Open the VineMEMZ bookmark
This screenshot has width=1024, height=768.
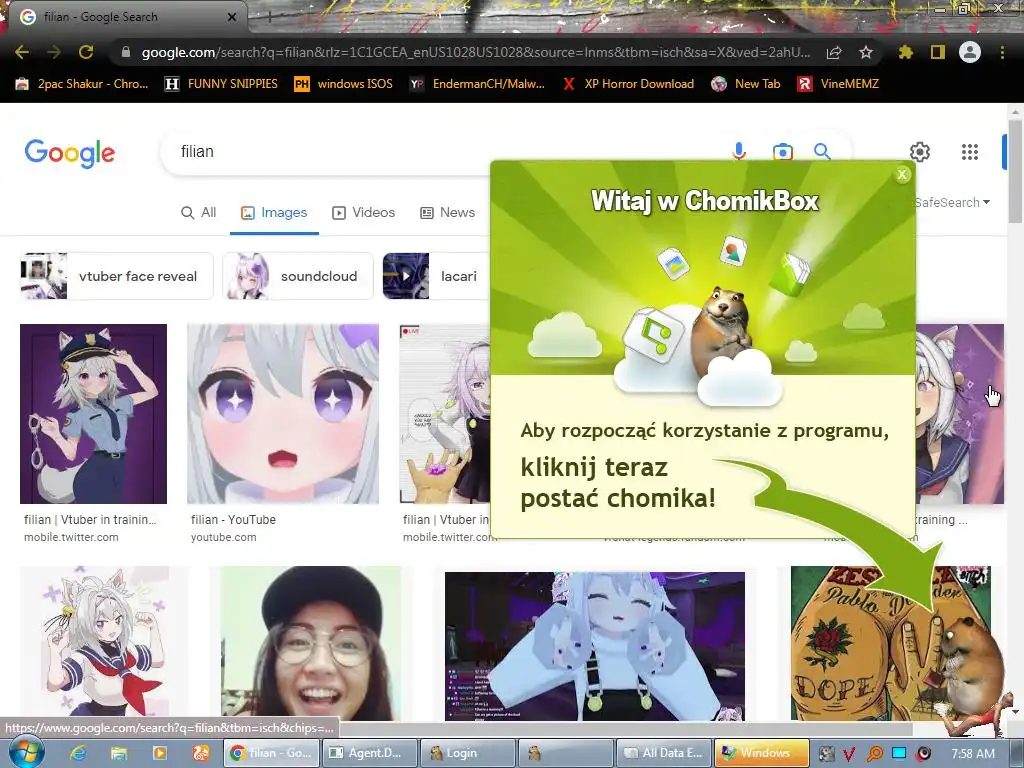click(839, 84)
